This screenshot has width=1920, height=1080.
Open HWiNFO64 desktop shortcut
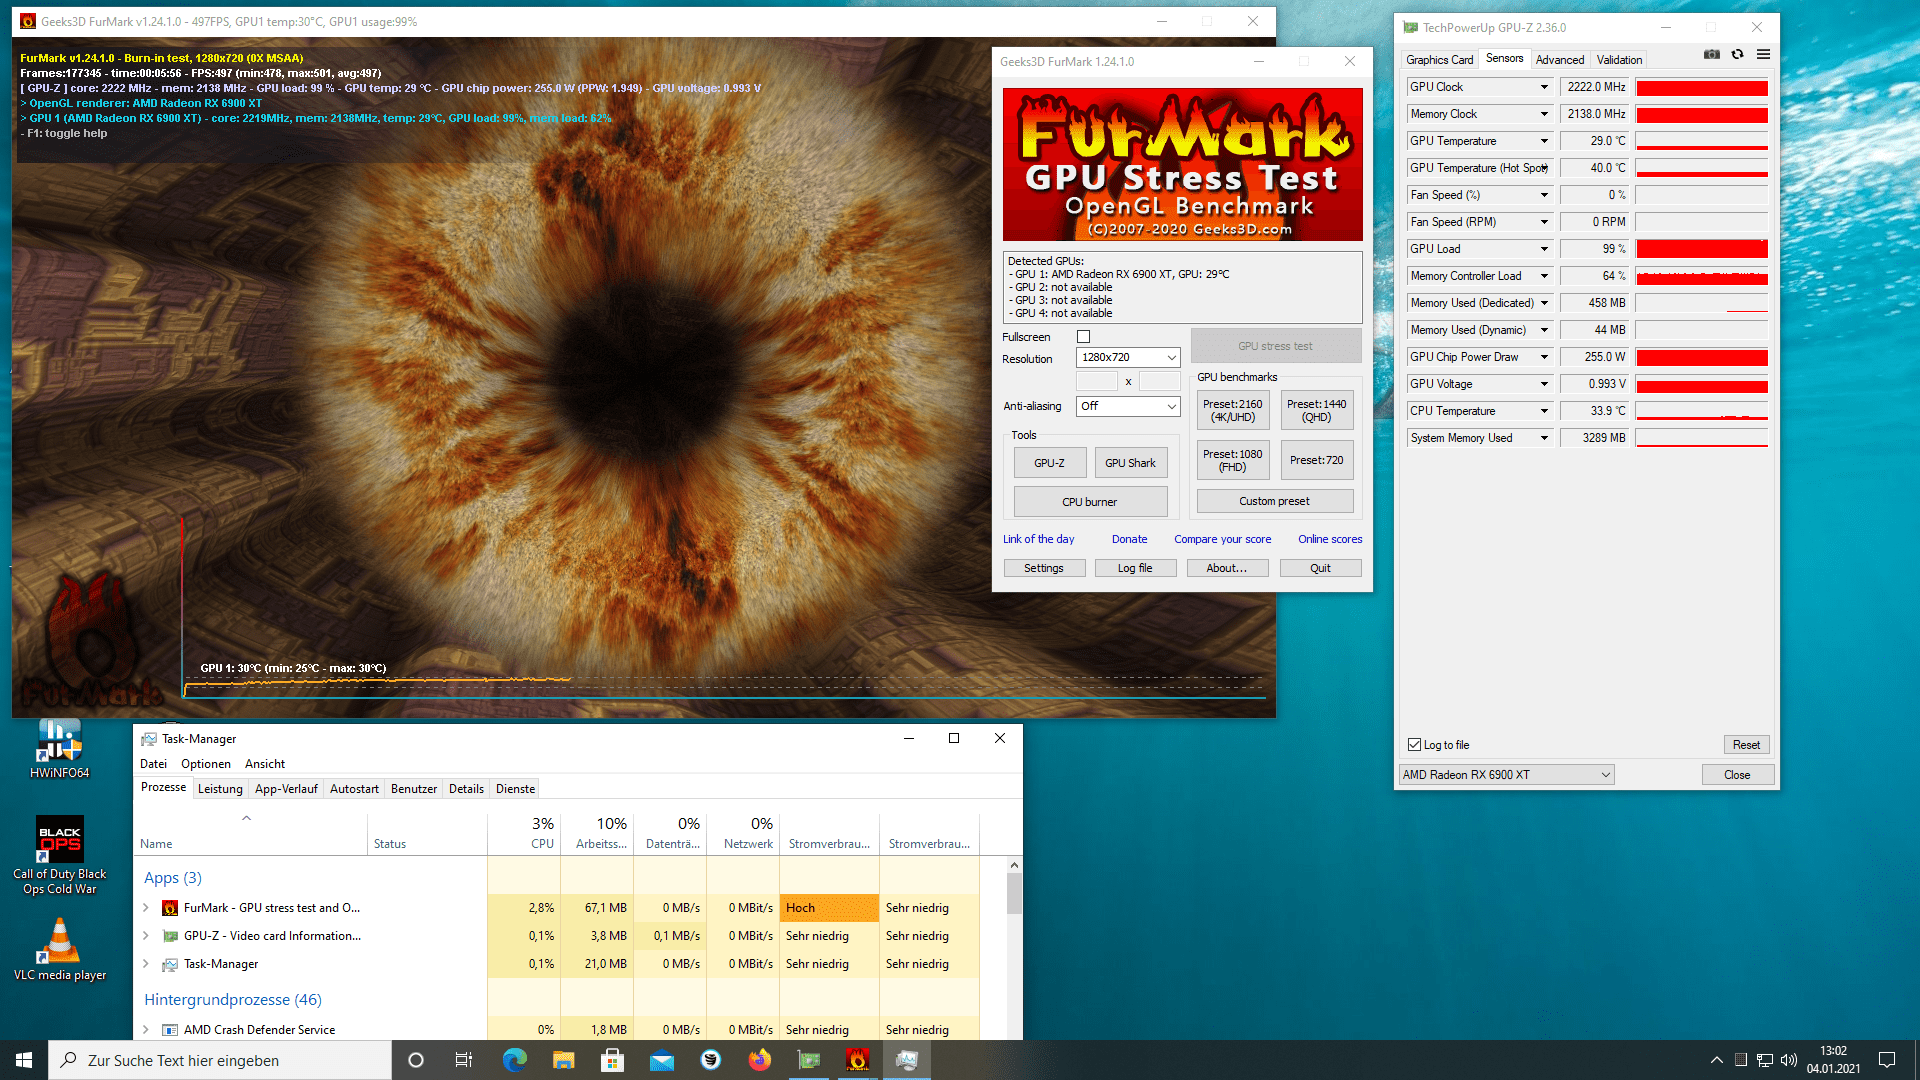pyautogui.click(x=59, y=749)
